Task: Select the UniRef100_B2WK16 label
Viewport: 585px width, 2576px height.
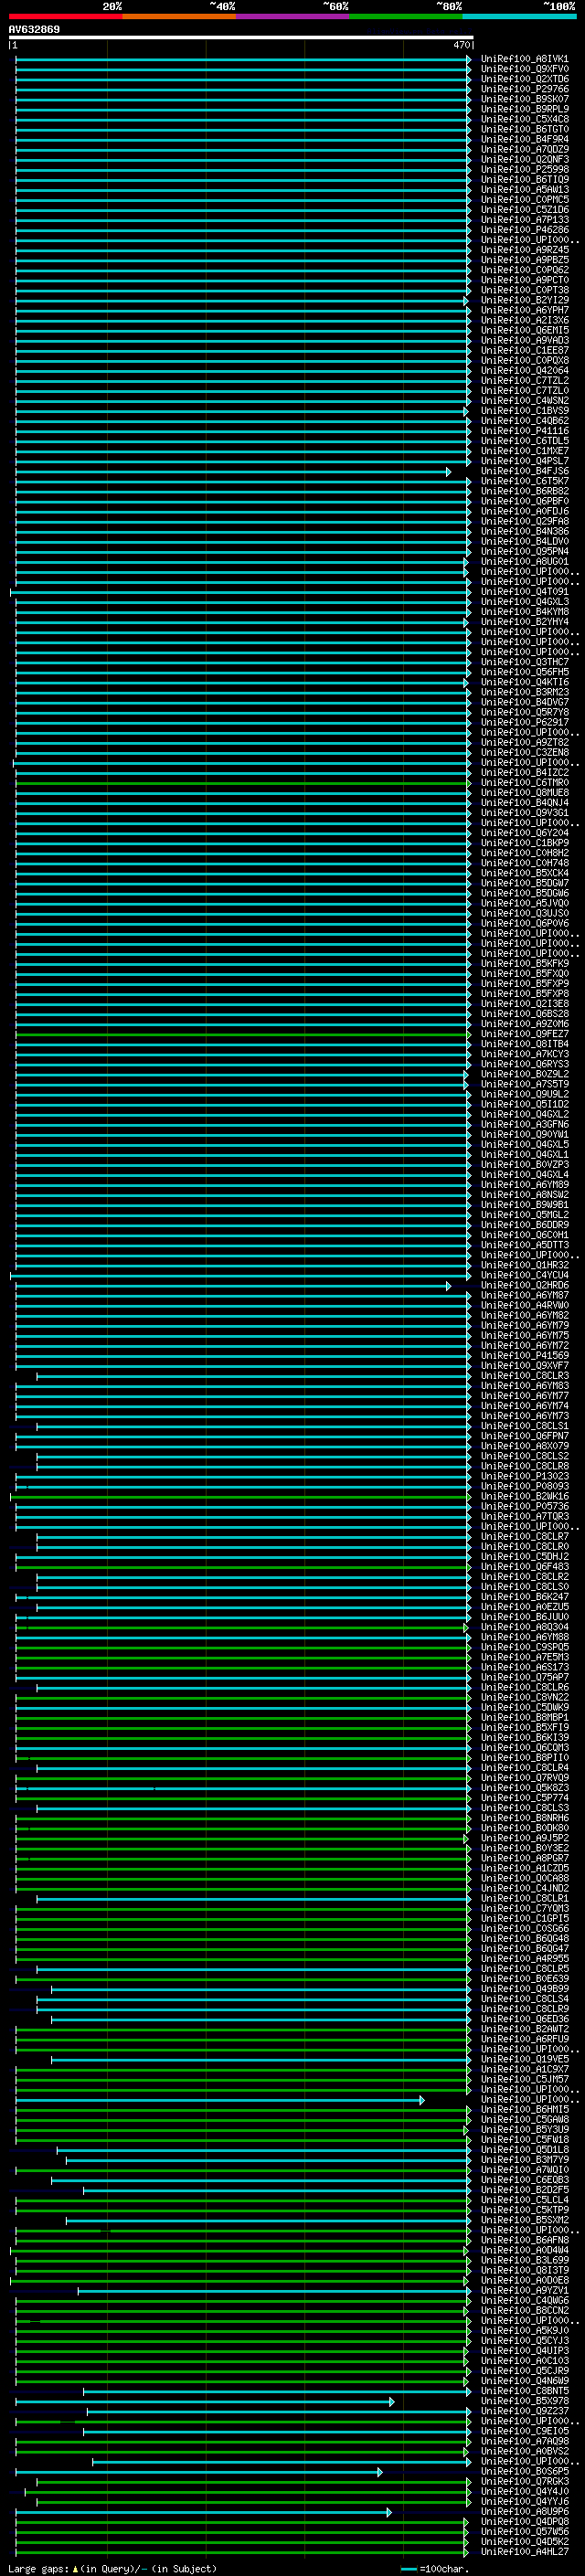Action: (x=524, y=1497)
